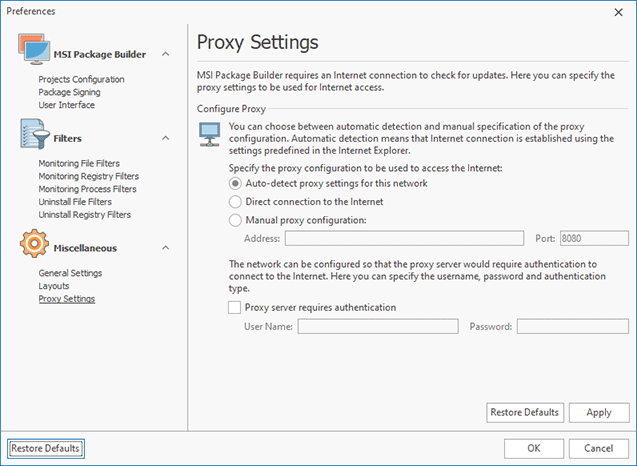Open General Settings page

(x=70, y=273)
